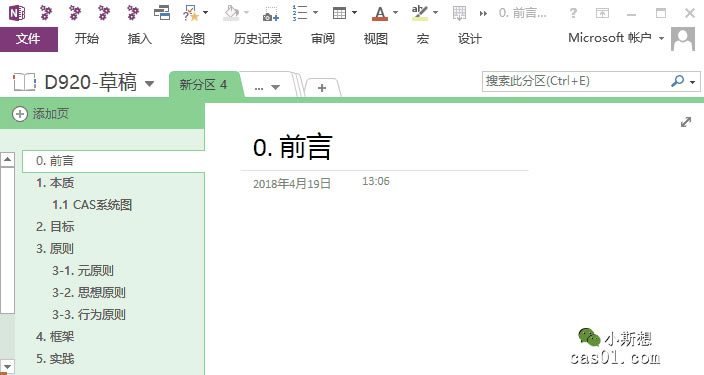The width and height of the screenshot is (704, 375).
Task: Click the page list scroll-down arrow
Action: (x=7, y=366)
